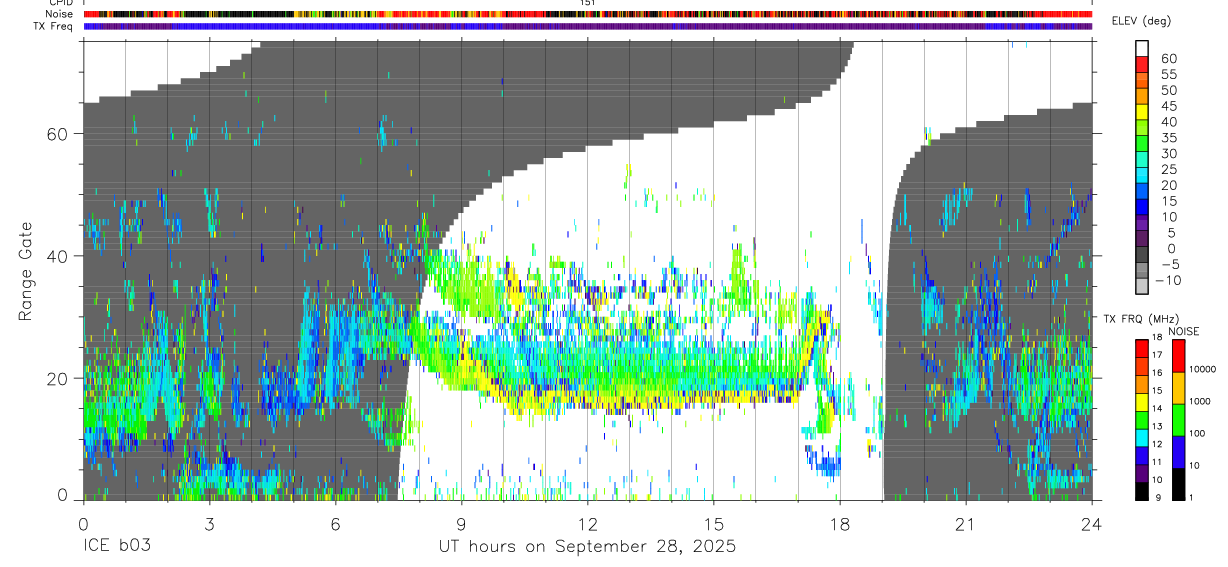
Task: Click the multicolored Noise strip above the plot
Action: [x=587, y=14]
